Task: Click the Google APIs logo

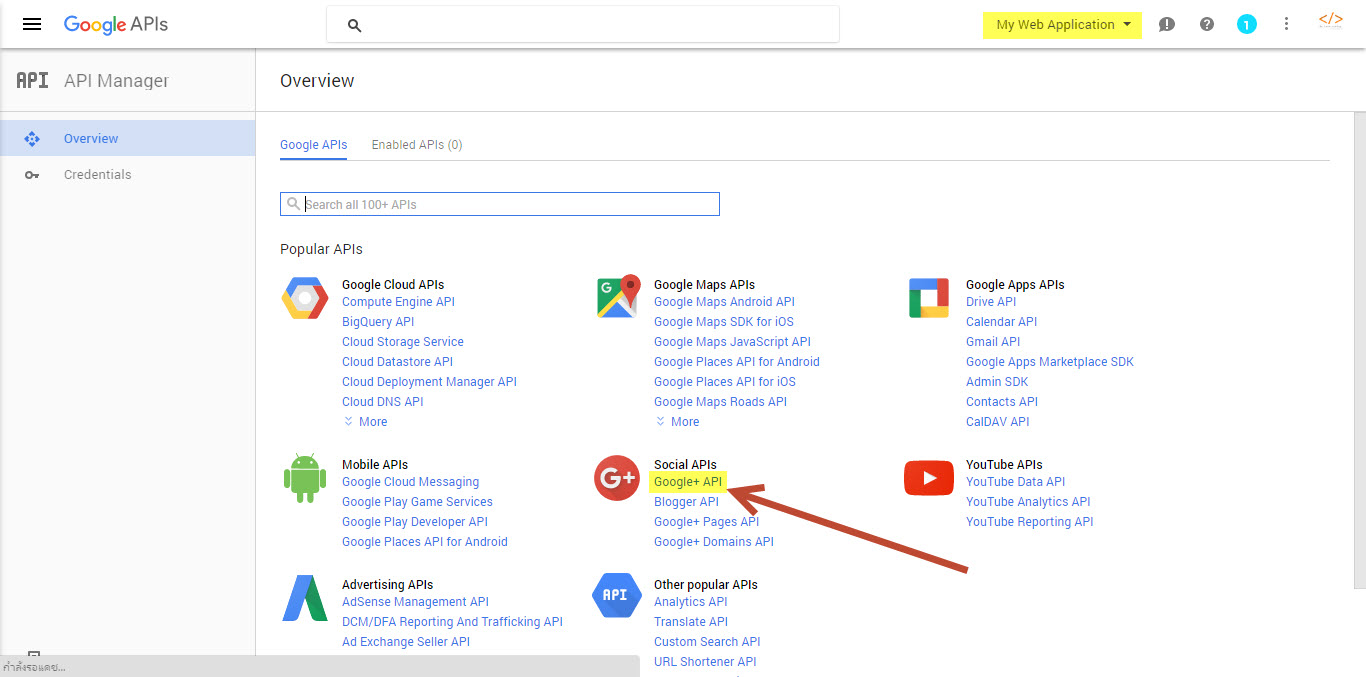Action: (116, 25)
